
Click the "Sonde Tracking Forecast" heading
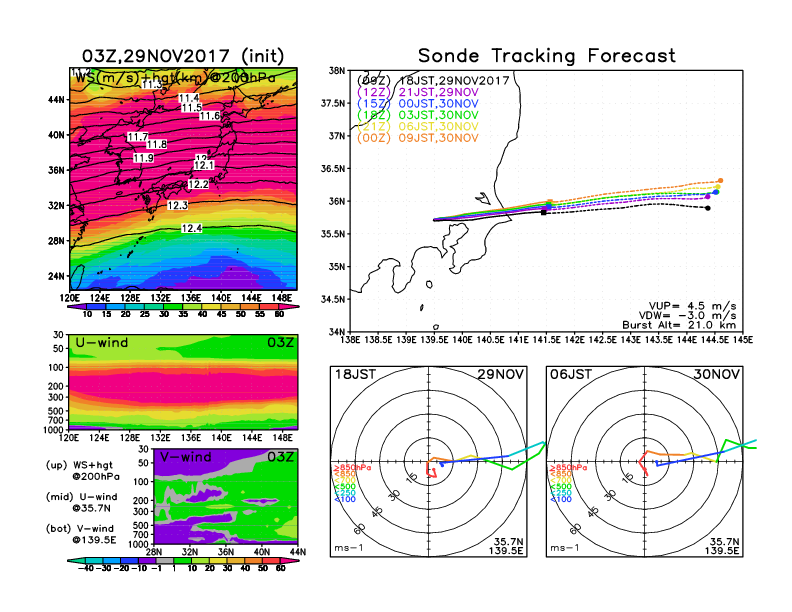[547, 56]
